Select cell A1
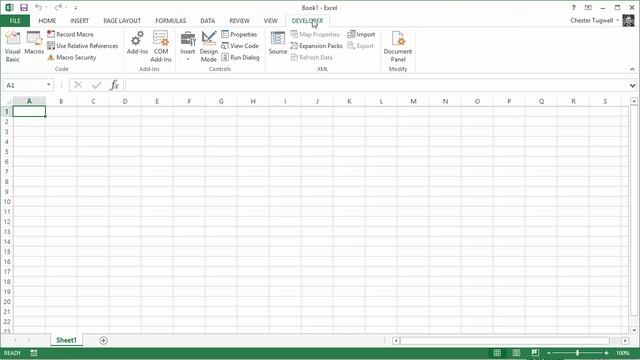640x360 pixels. tap(29, 111)
